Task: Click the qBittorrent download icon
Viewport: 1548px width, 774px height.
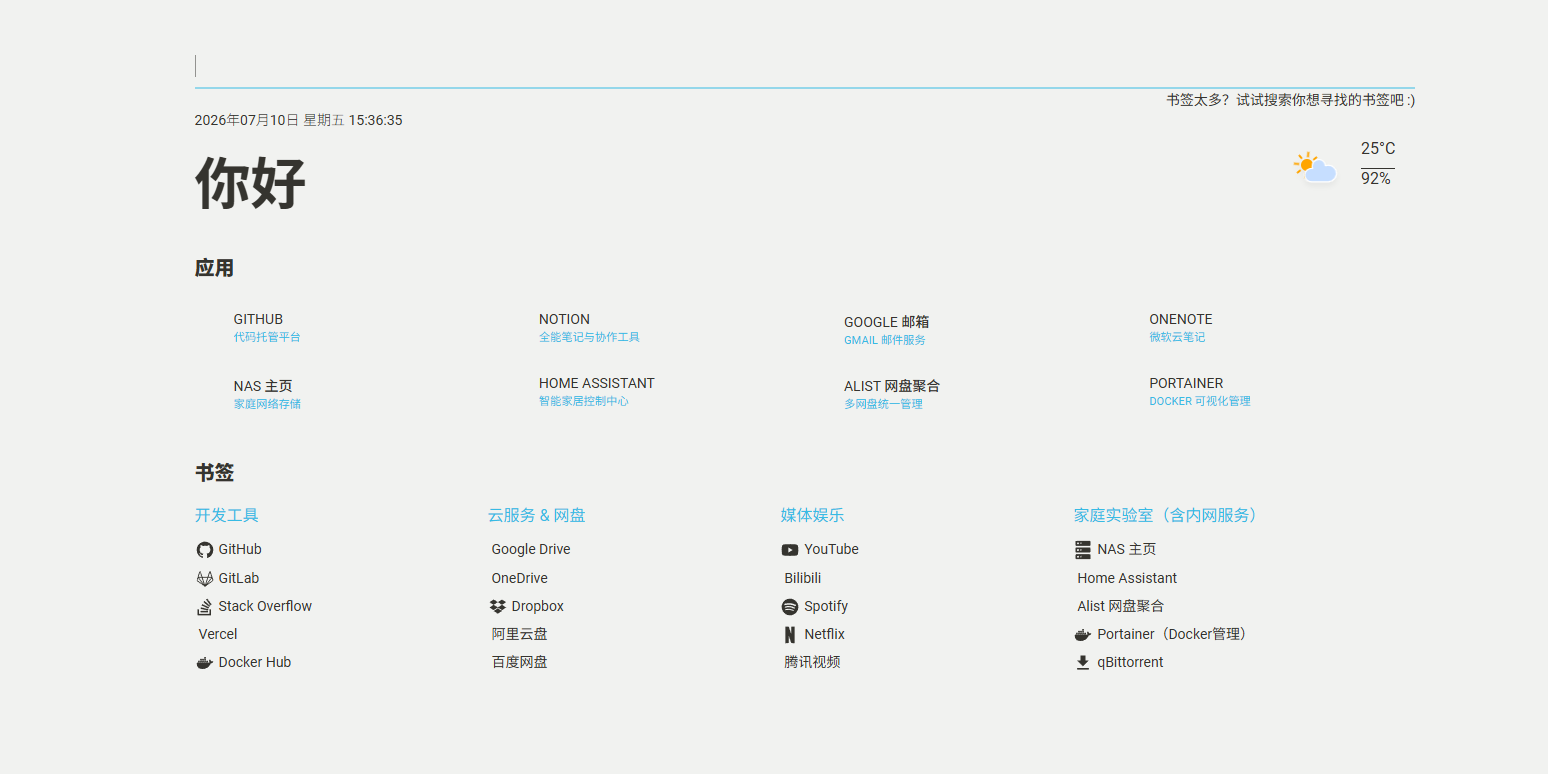Action: point(1083,663)
